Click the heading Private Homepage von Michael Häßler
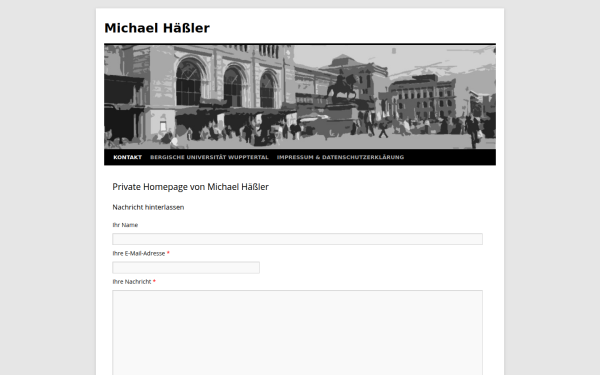The image size is (600, 375). coord(191,187)
